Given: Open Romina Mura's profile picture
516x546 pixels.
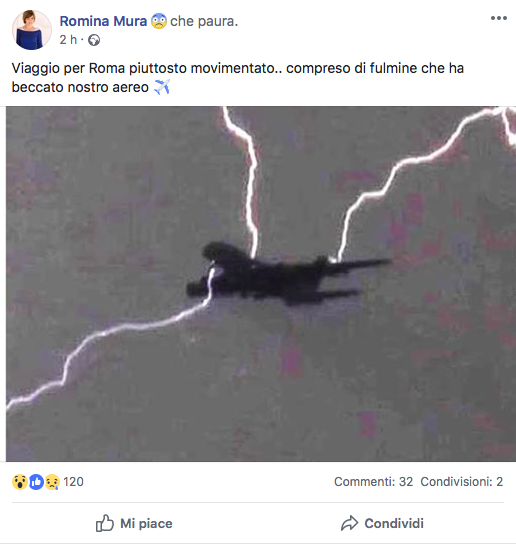Looking at the screenshot, I should click(x=32, y=30).
